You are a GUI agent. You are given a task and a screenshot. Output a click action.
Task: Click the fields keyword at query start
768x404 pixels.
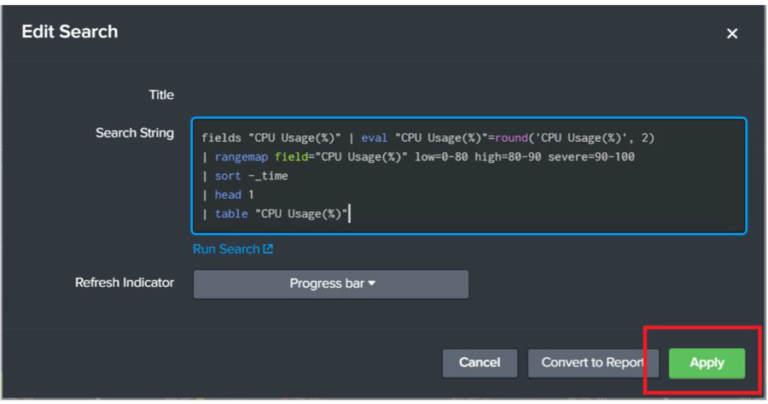coord(221,138)
